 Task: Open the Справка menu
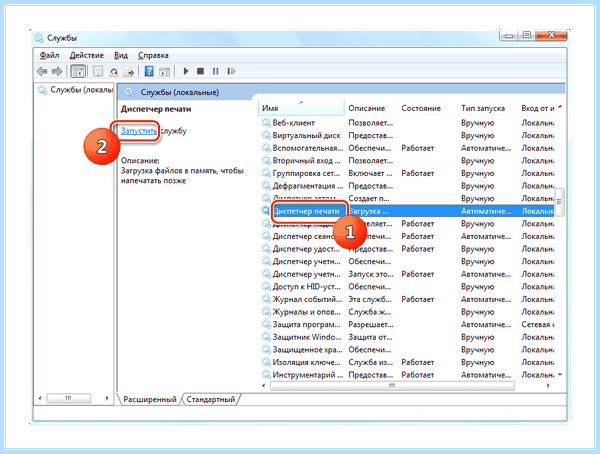153,55
